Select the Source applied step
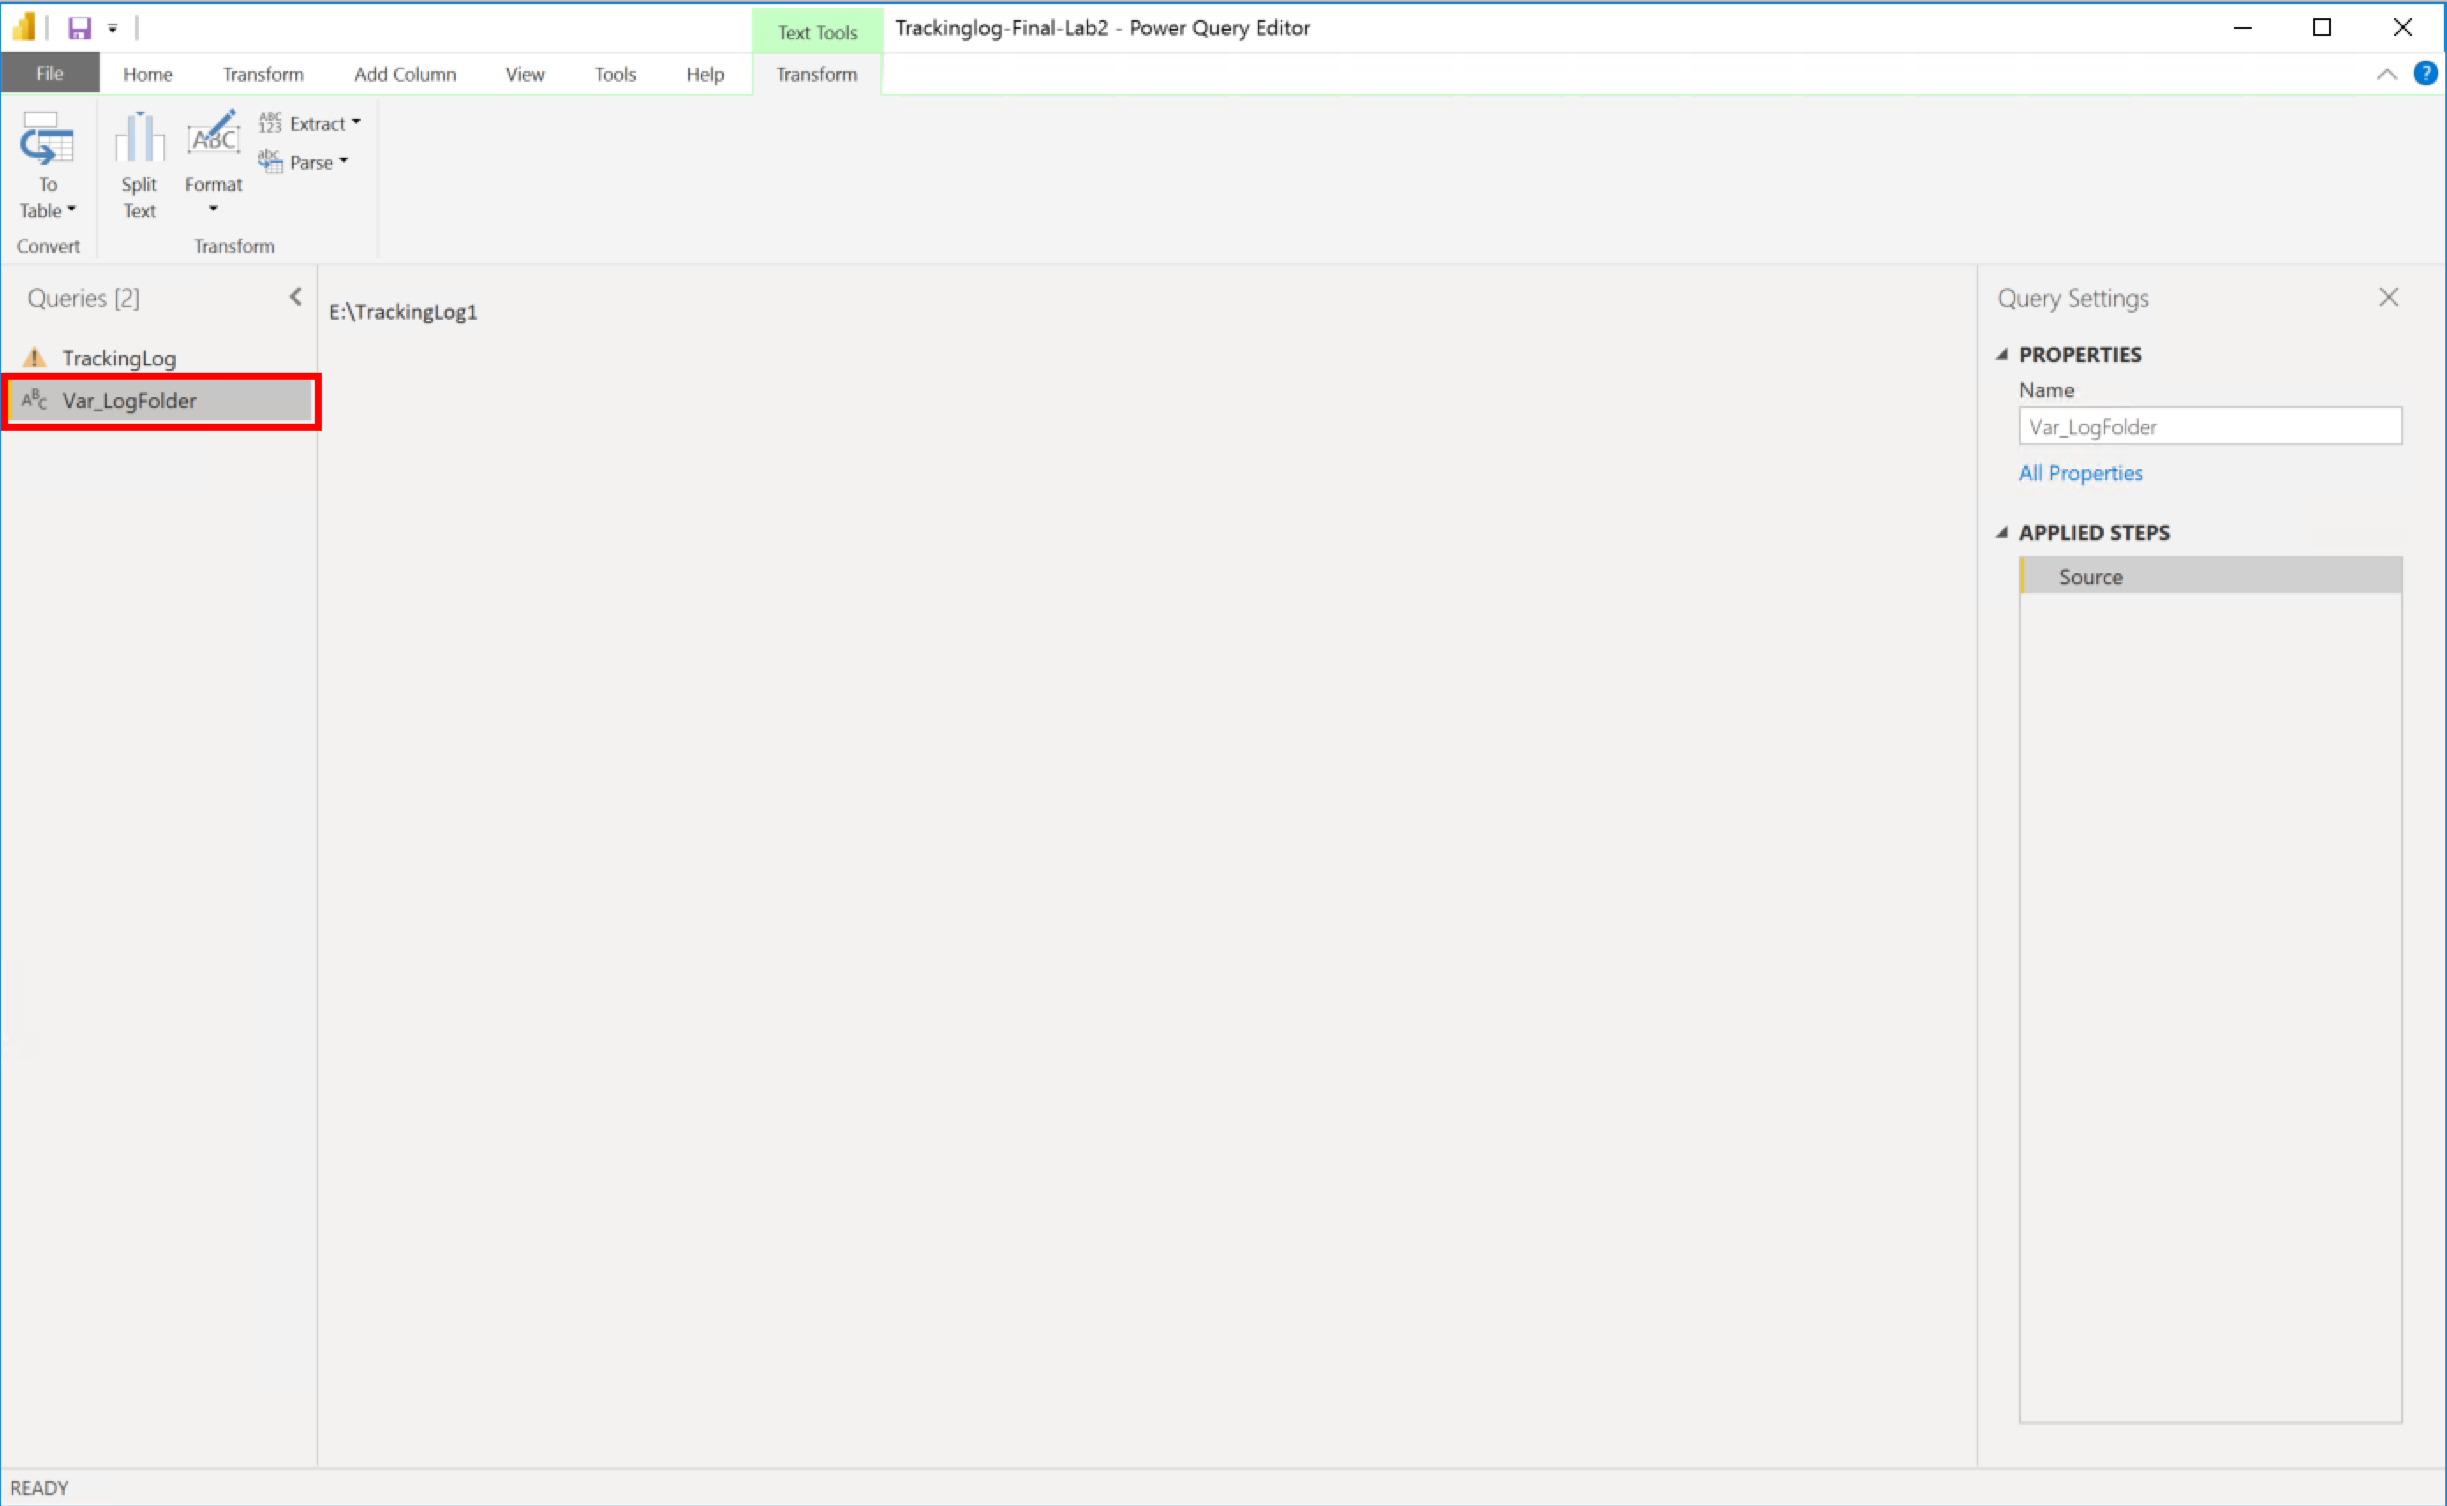Screen dimensions: 2447x1506 [2089, 576]
